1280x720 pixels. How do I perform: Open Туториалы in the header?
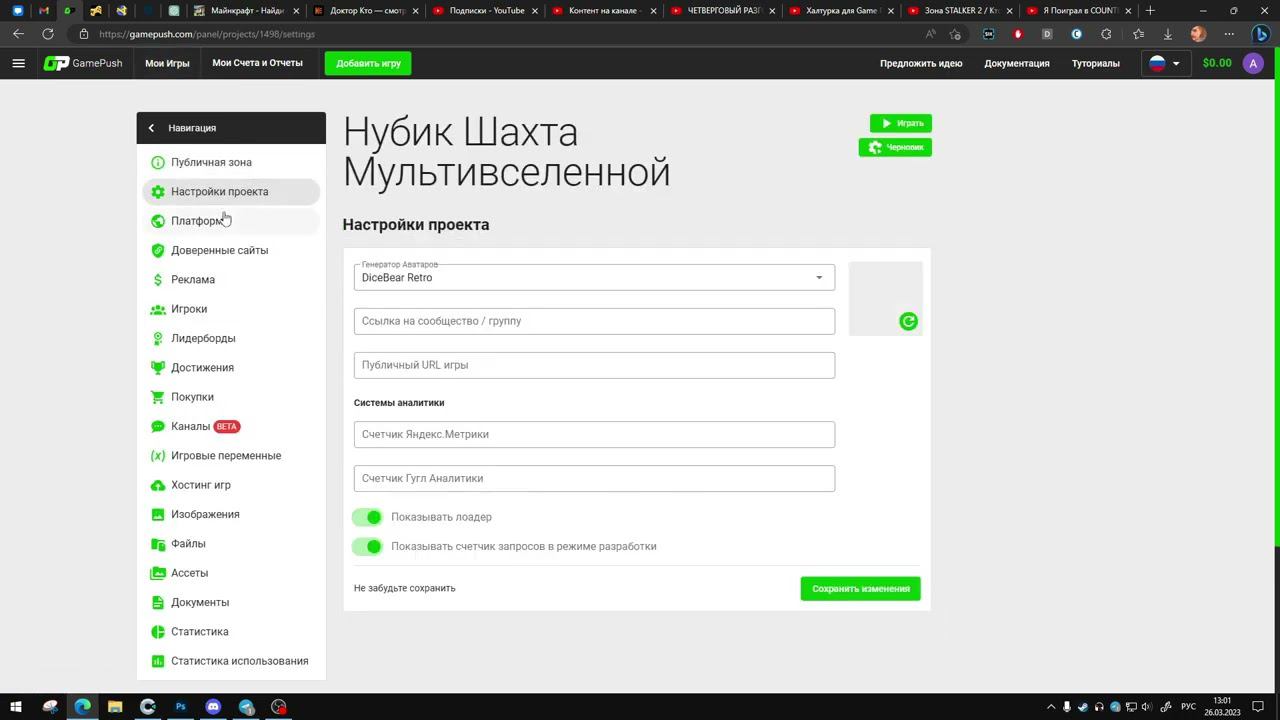(x=1096, y=63)
